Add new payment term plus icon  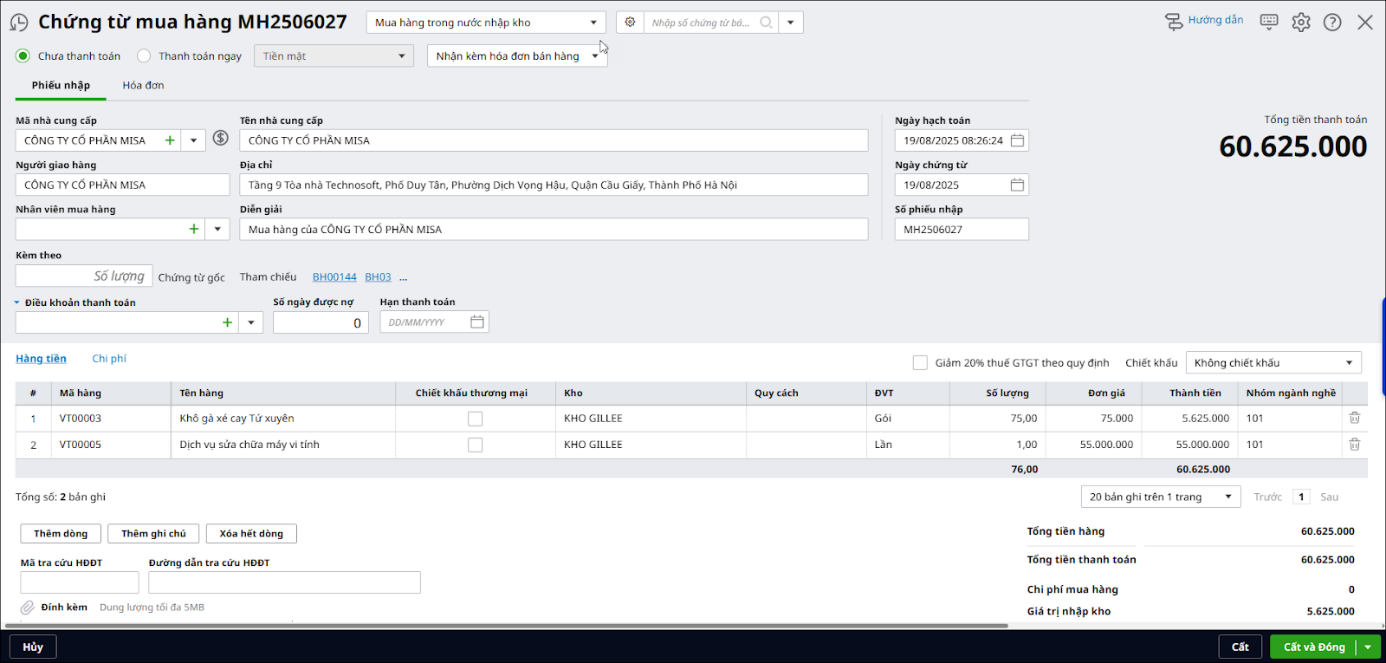[227, 322]
